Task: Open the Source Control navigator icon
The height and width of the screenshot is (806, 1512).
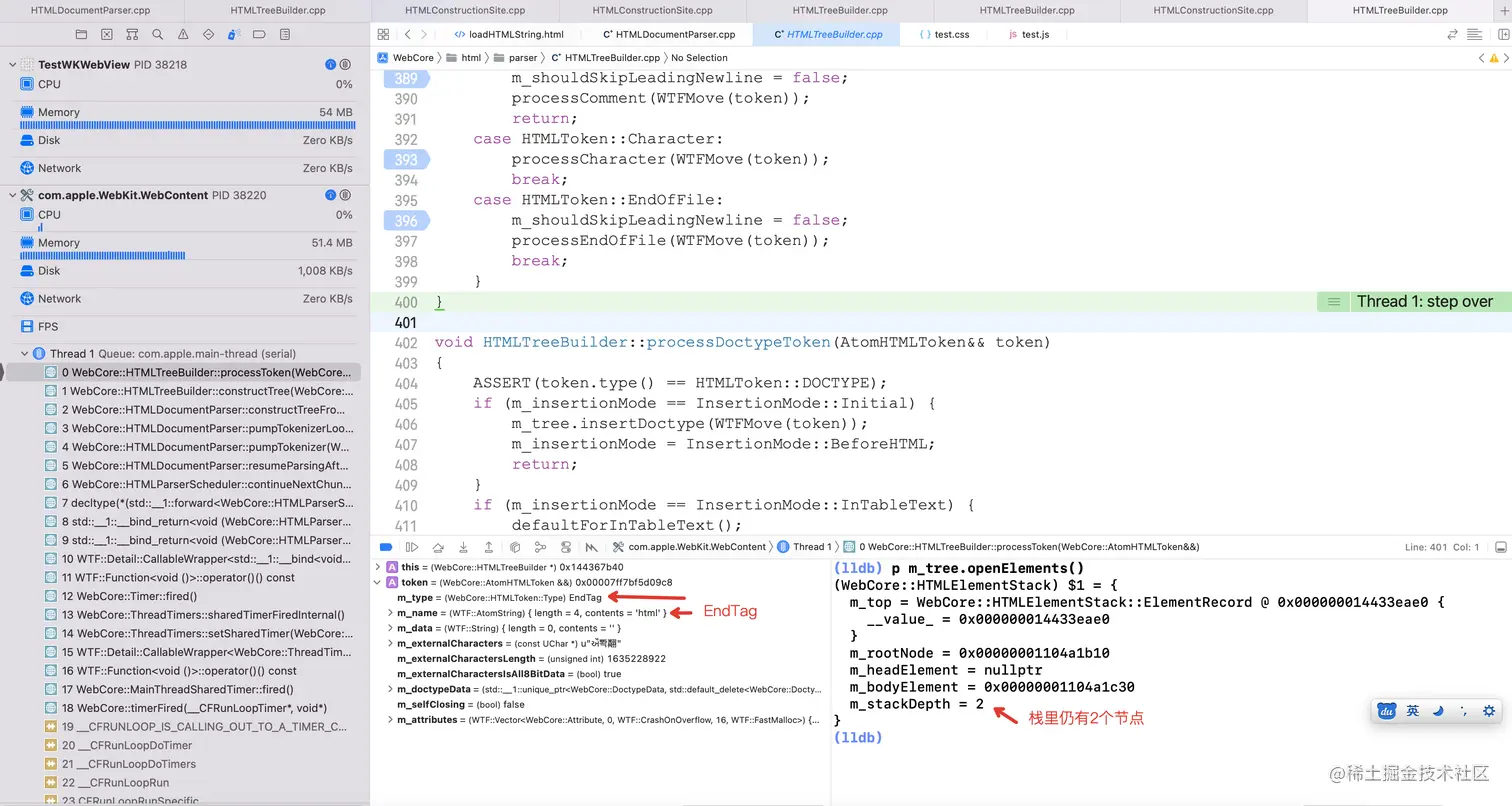Action: click(x=107, y=34)
